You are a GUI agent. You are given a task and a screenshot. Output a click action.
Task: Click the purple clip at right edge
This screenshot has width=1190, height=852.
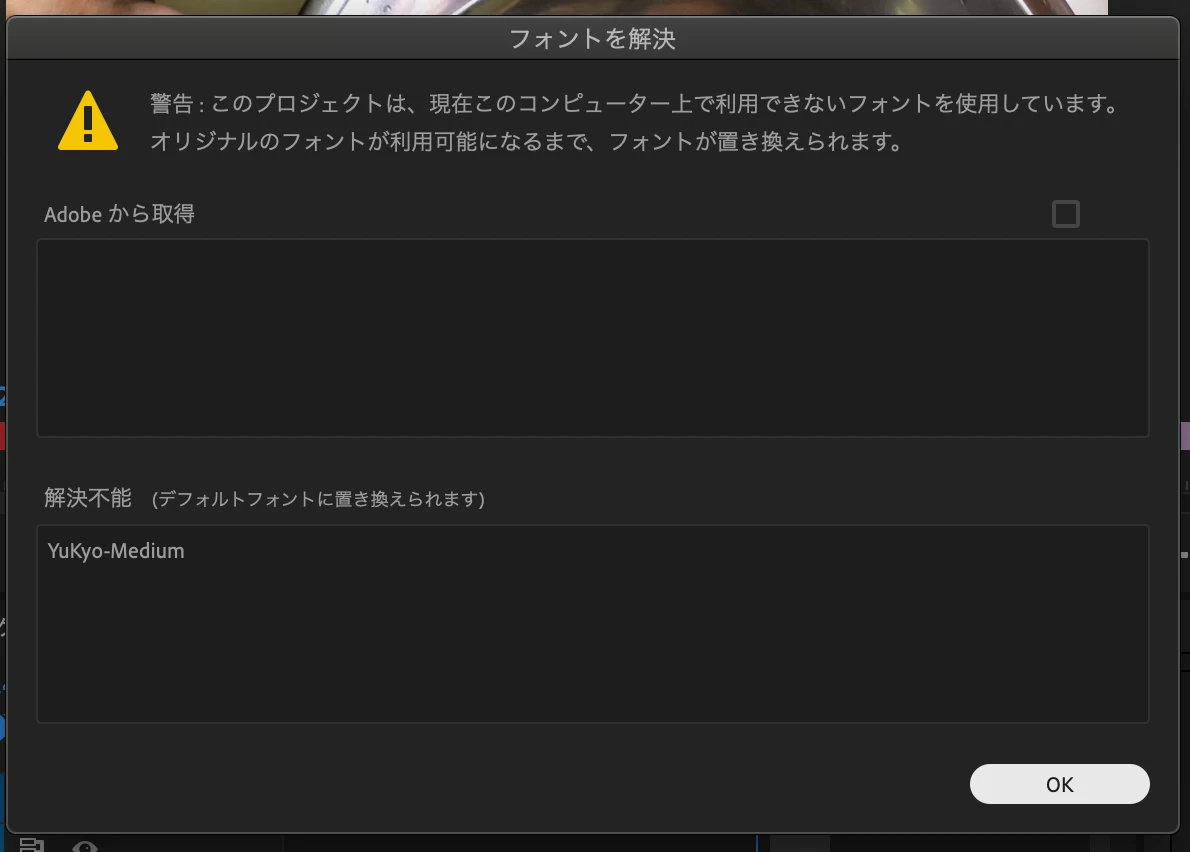pos(1185,436)
